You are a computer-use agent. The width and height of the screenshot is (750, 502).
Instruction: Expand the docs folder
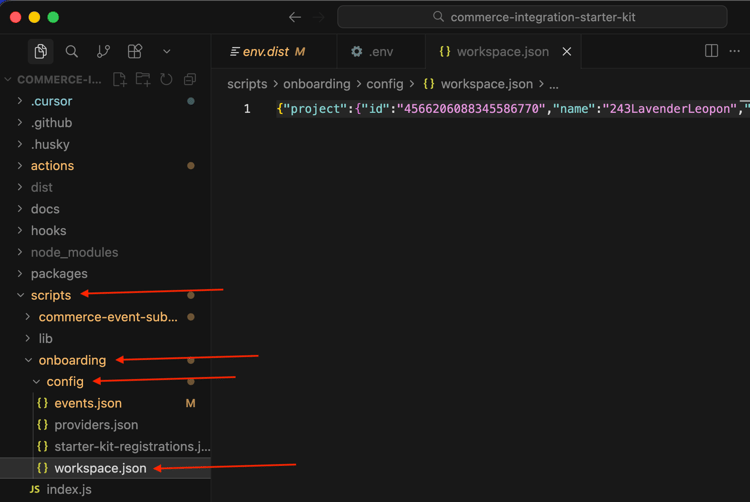[105, 209]
